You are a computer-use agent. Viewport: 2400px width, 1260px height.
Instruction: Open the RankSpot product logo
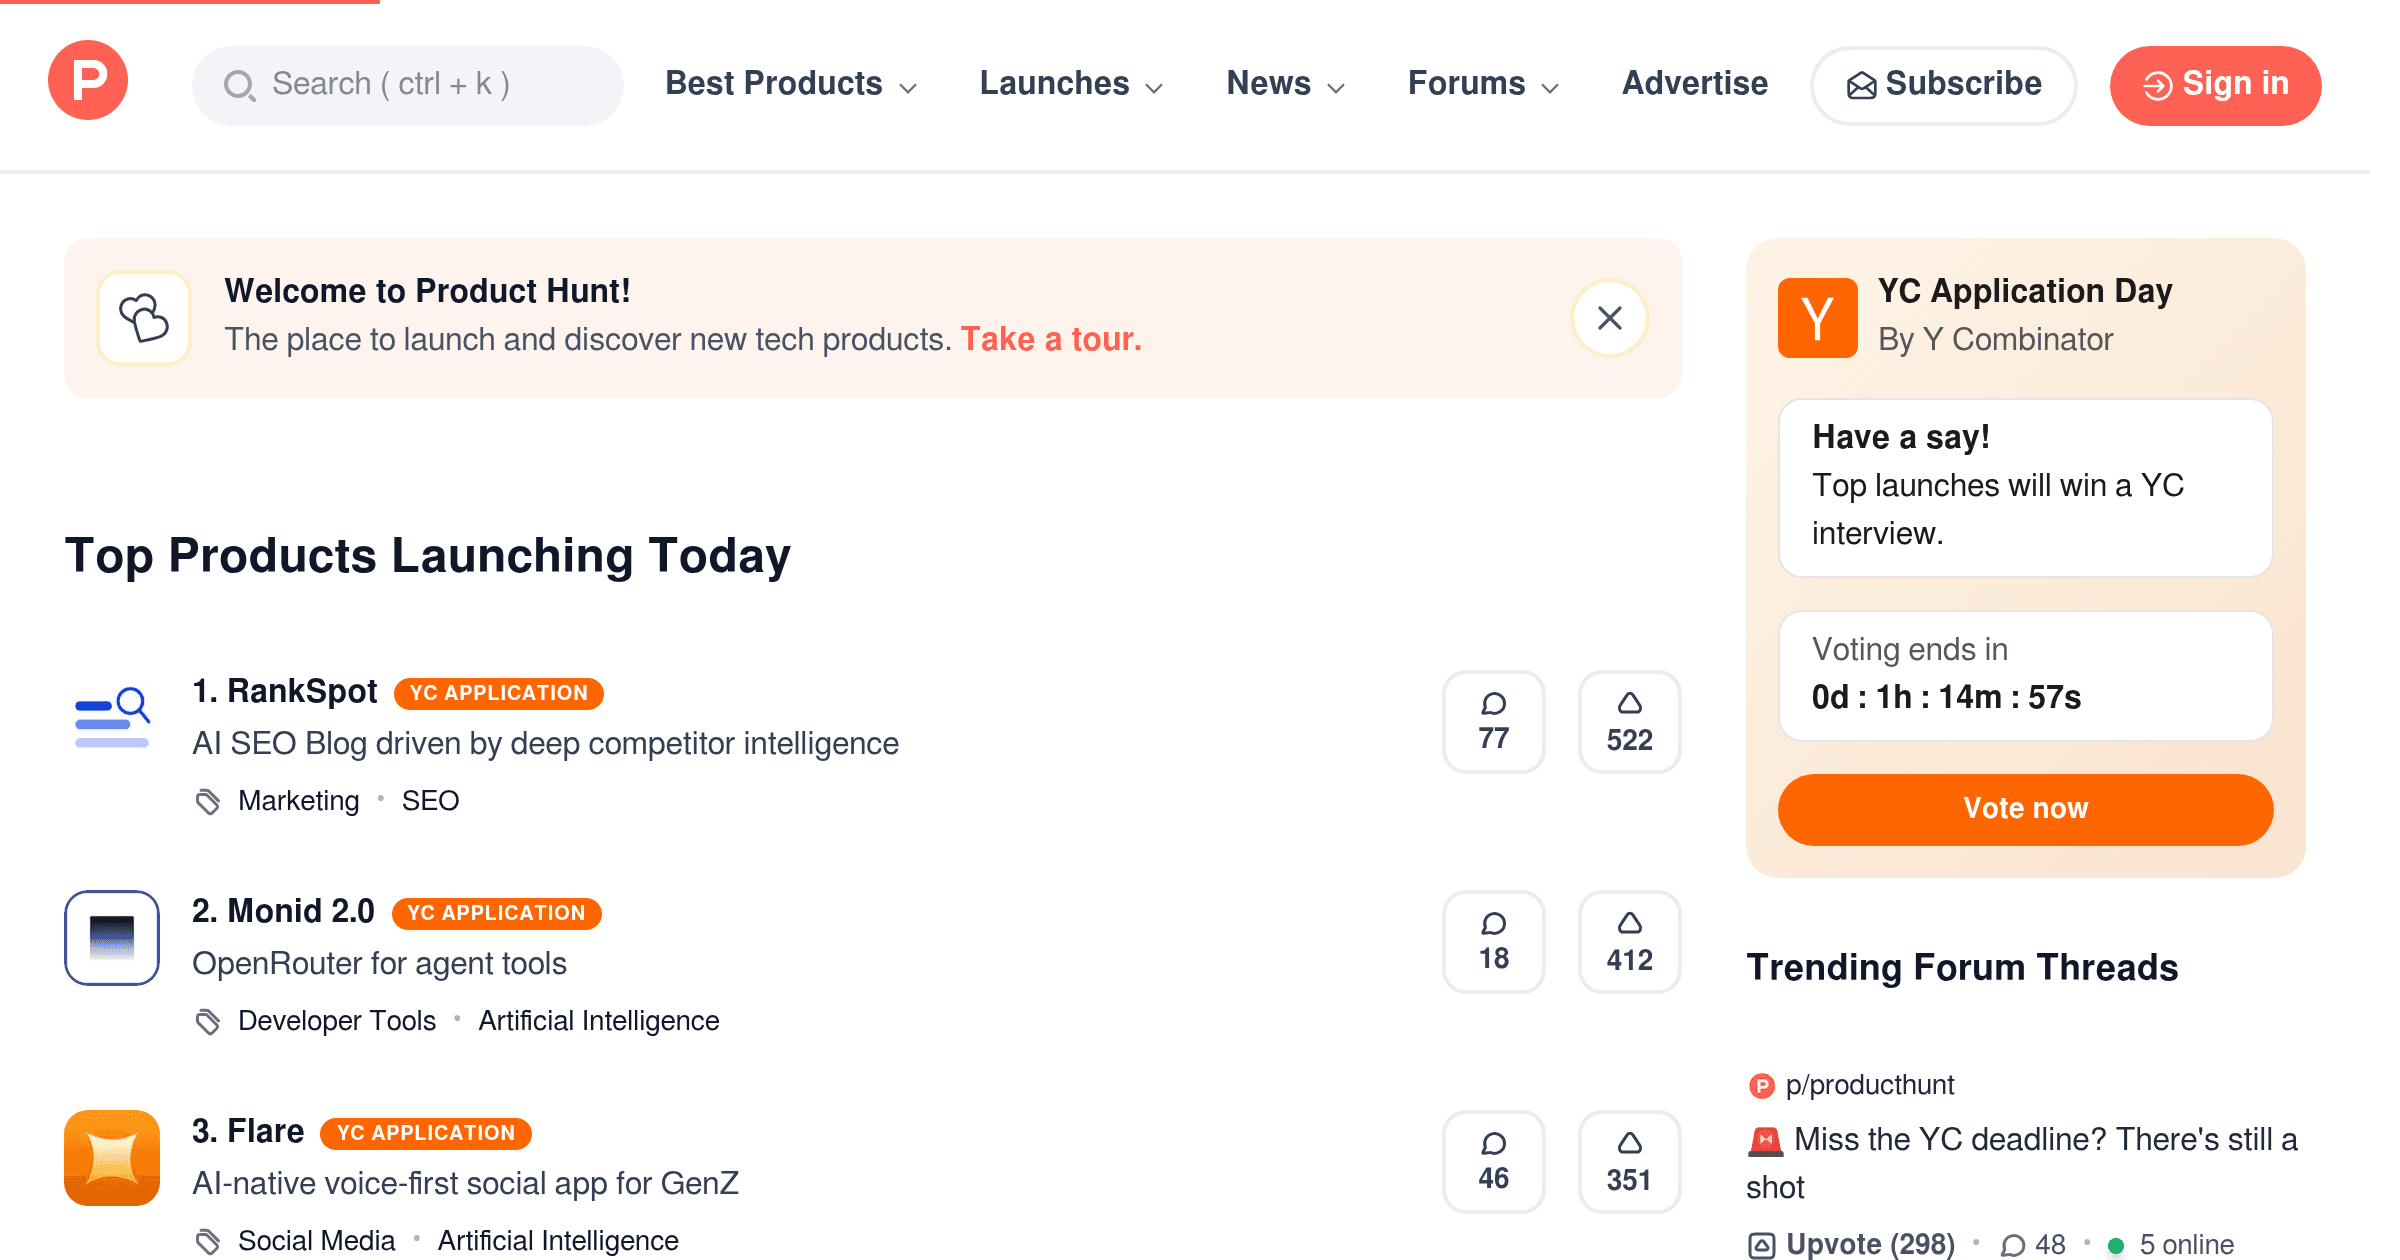[112, 718]
